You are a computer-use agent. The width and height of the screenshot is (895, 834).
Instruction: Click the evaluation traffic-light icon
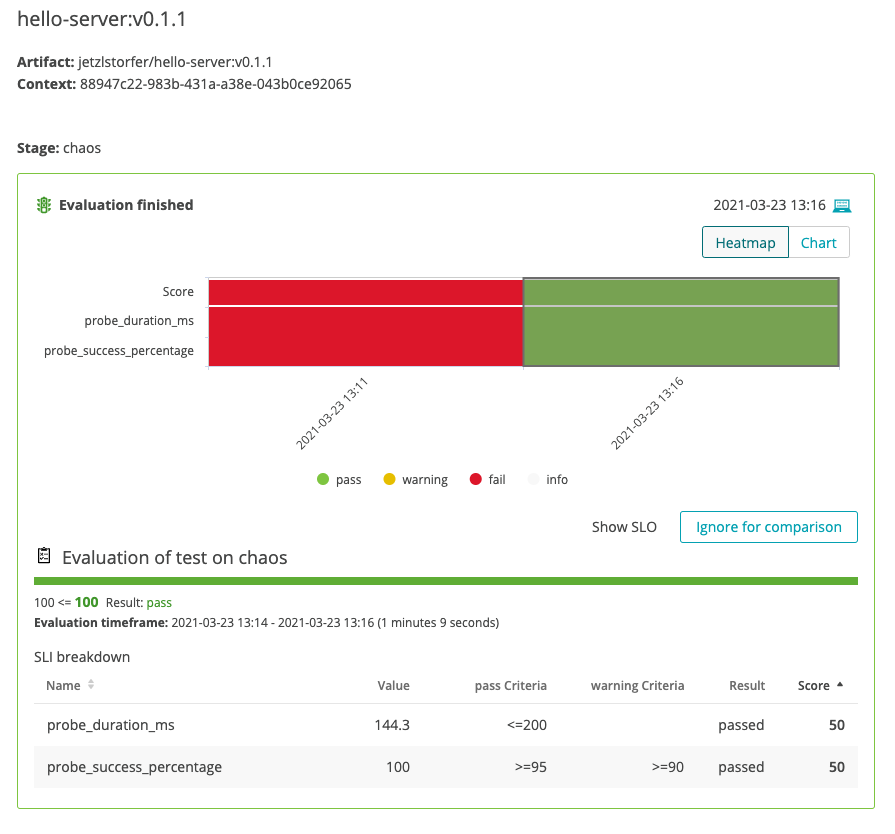pos(44,205)
